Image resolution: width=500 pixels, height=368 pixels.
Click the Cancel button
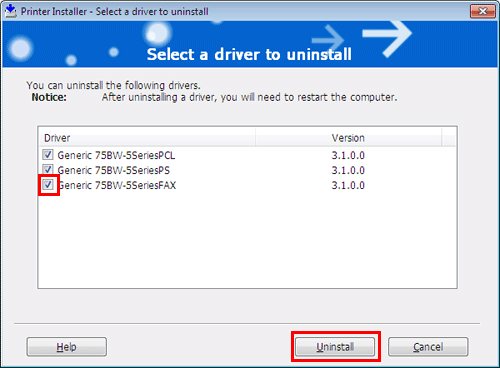(428, 347)
